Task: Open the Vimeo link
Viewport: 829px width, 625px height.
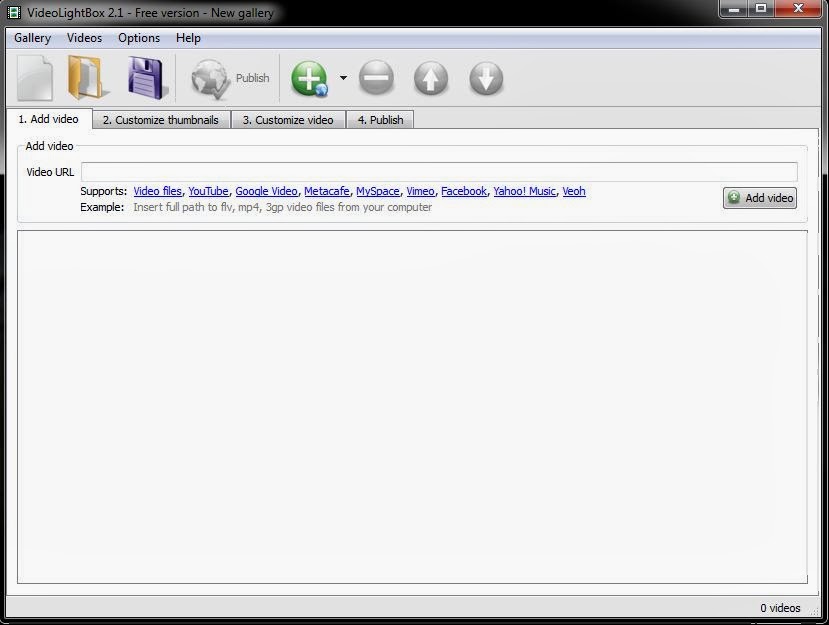Action: pyautogui.click(x=420, y=191)
